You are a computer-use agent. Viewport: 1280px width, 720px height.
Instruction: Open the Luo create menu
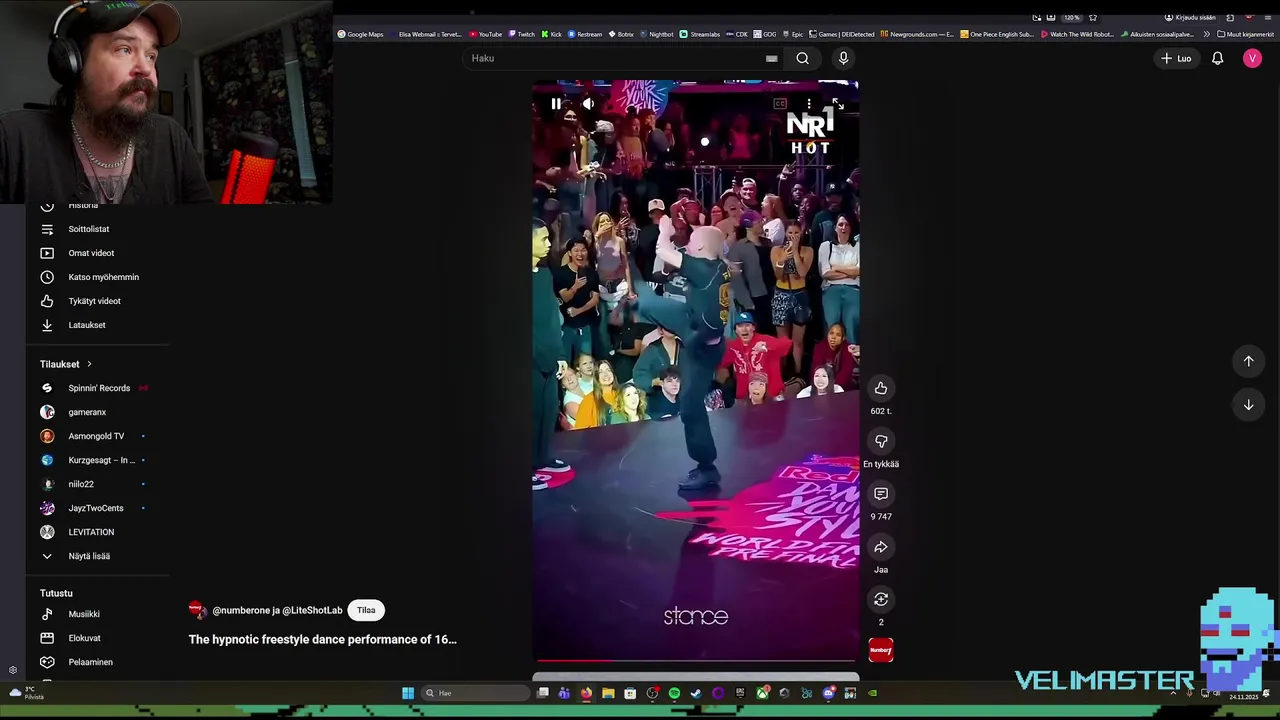tap(1176, 58)
